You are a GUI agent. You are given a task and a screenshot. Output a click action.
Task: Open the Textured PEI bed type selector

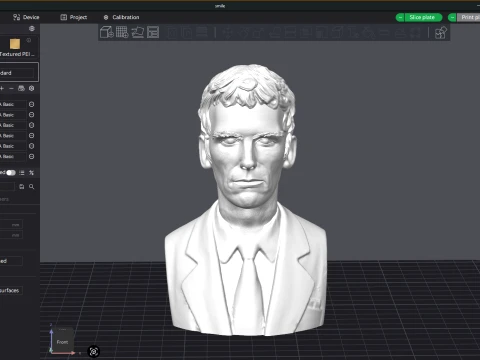(x=17, y=54)
